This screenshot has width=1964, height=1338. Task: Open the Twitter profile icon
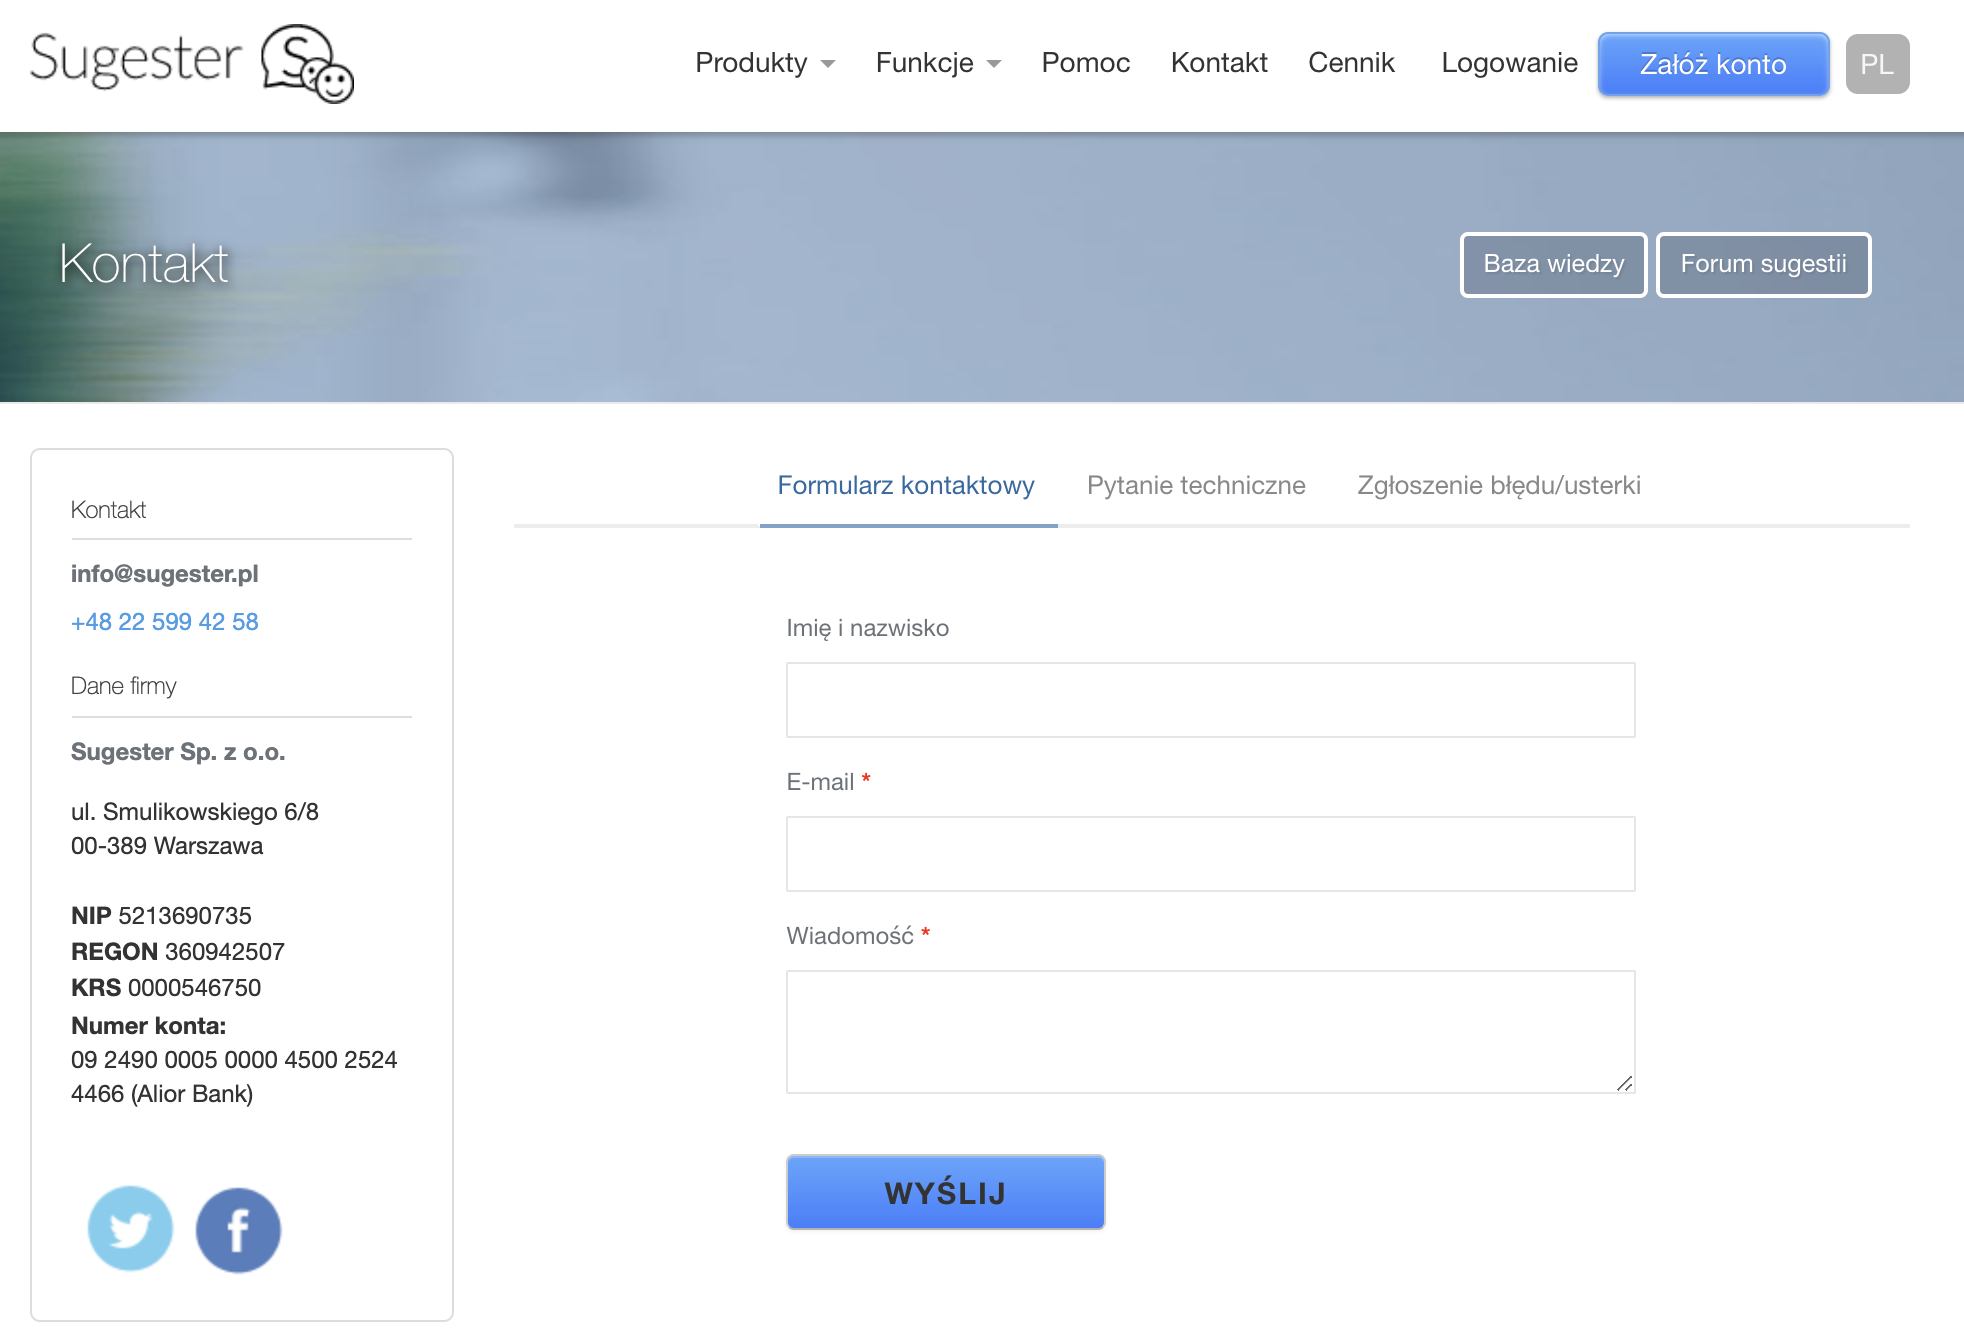(x=130, y=1228)
